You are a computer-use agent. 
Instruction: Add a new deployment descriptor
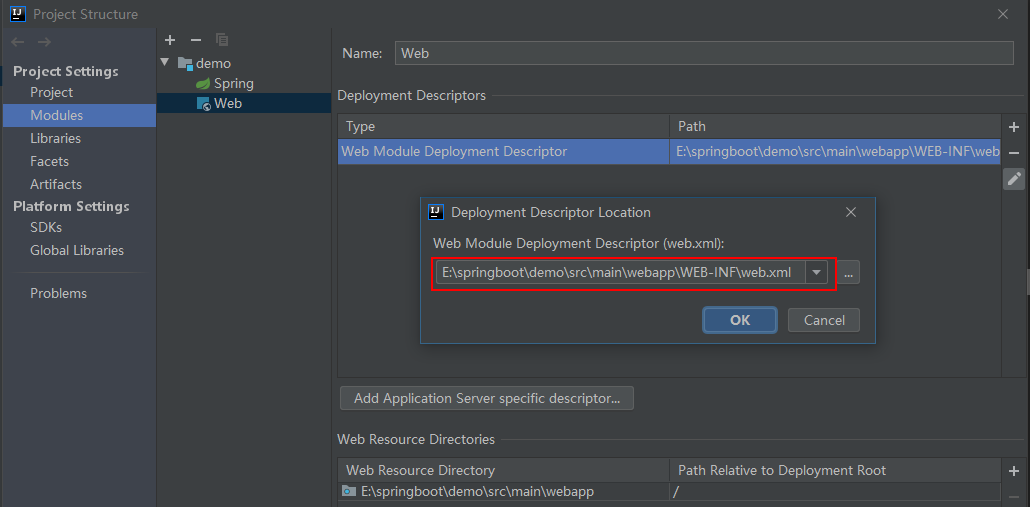pyautogui.click(x=1014, y=127)
